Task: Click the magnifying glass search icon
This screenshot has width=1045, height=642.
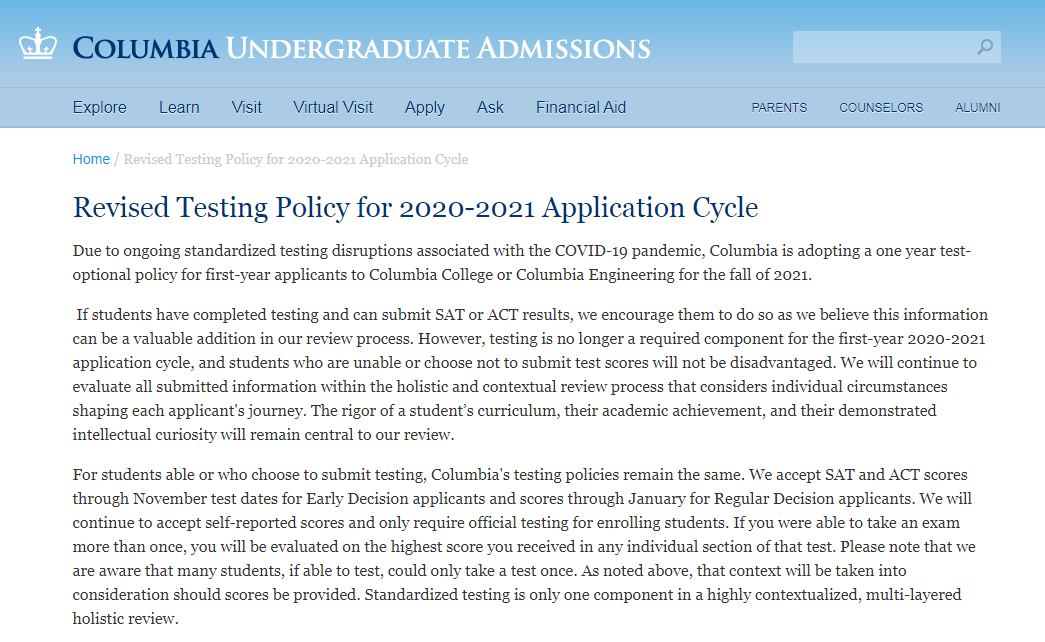Action: [x=985, y=47]
